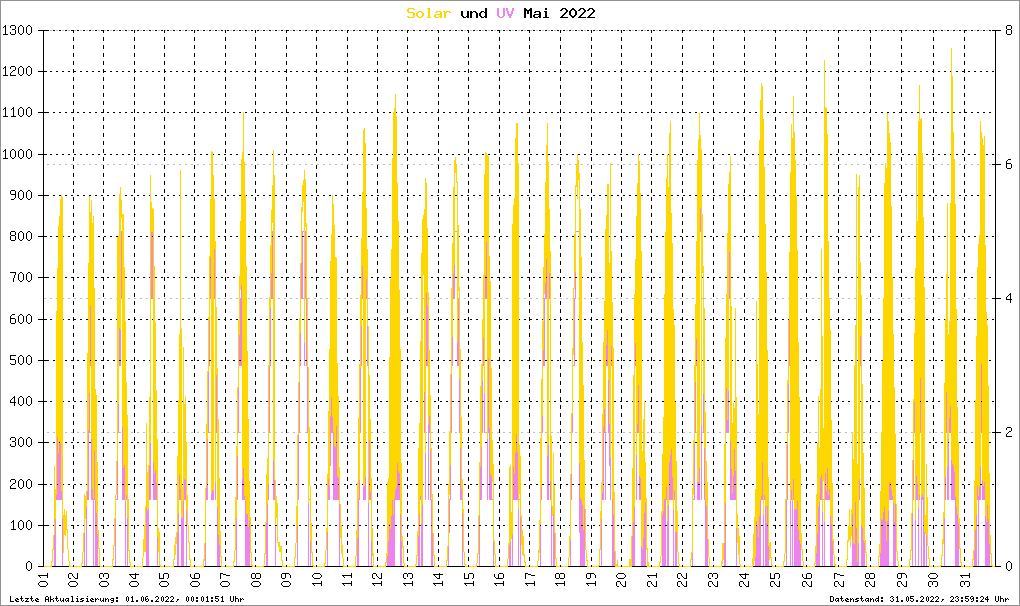
Task: Click day label 27 on the x-axis
Action: [x=839, y=579]
